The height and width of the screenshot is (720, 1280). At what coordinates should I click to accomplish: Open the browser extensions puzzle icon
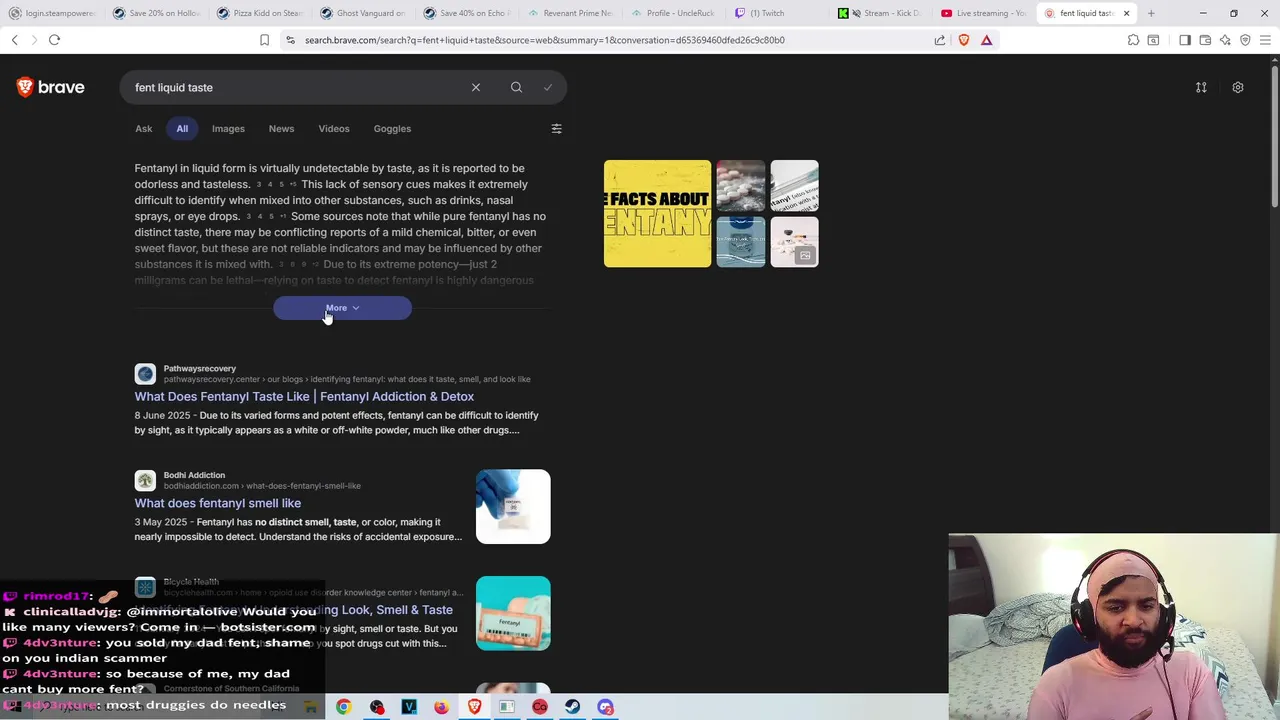pos(1133,40)
